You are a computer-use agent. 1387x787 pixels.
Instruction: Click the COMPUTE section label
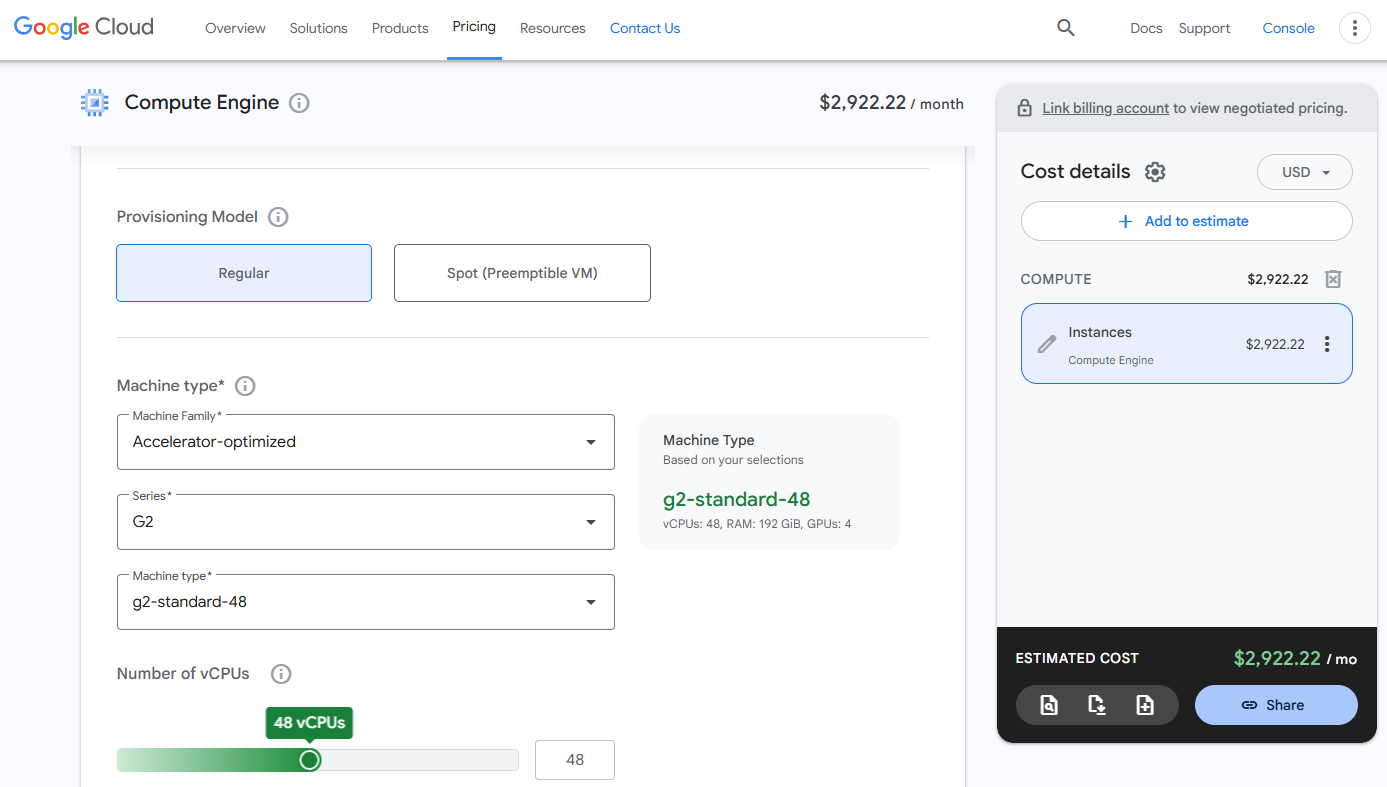click(x=1056, y=279)
